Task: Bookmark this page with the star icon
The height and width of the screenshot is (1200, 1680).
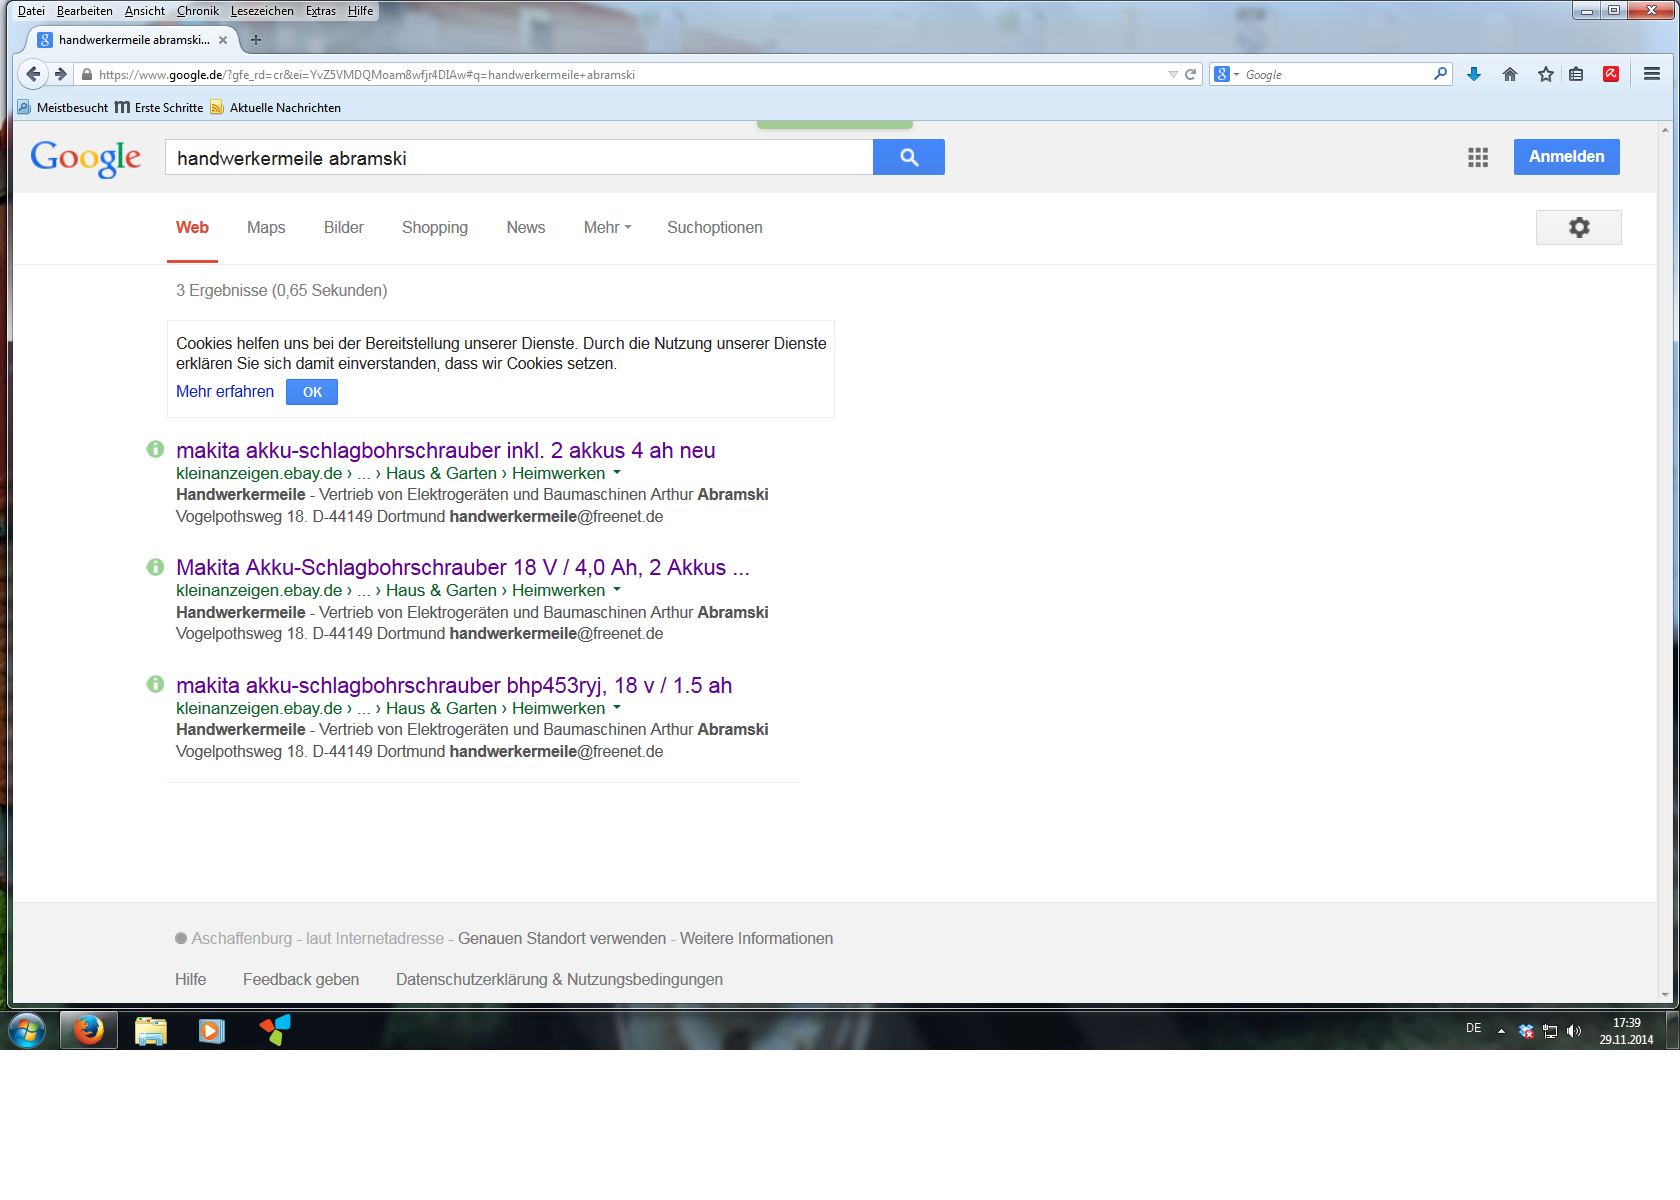Action: pos(1546,74)
